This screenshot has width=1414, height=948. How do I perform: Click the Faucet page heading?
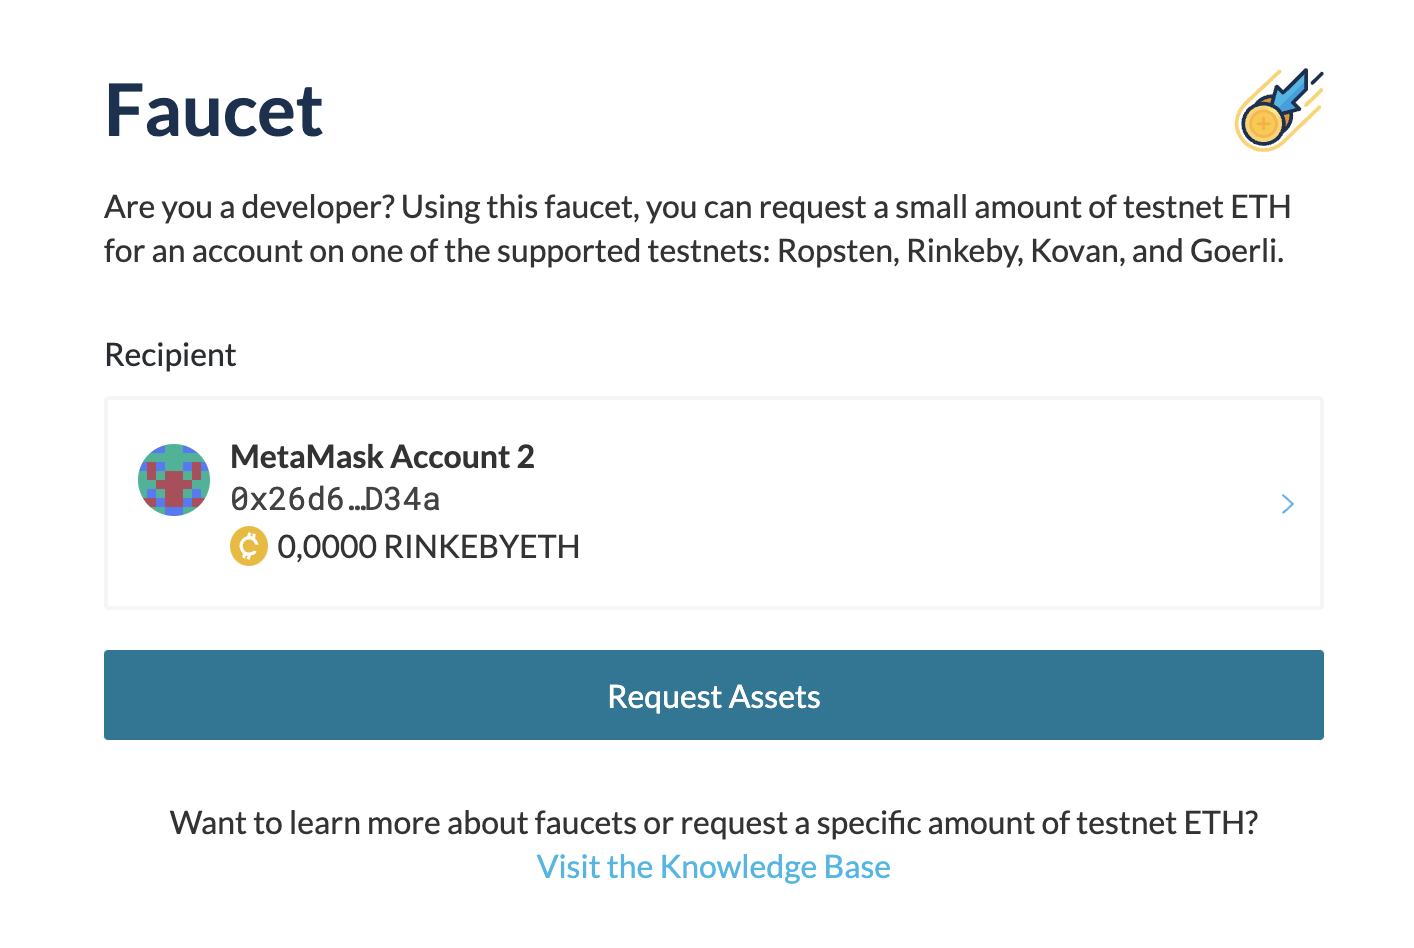click(214, 110)
